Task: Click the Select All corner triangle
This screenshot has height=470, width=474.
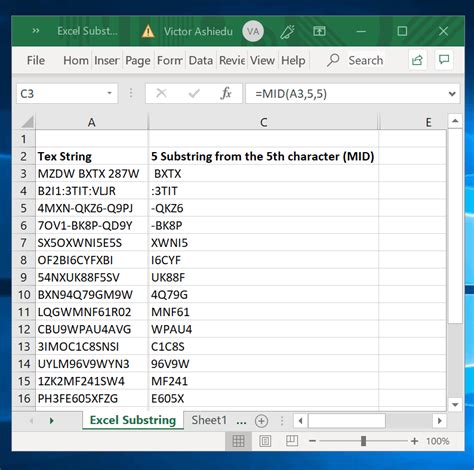Action: (x=27, y=122)
